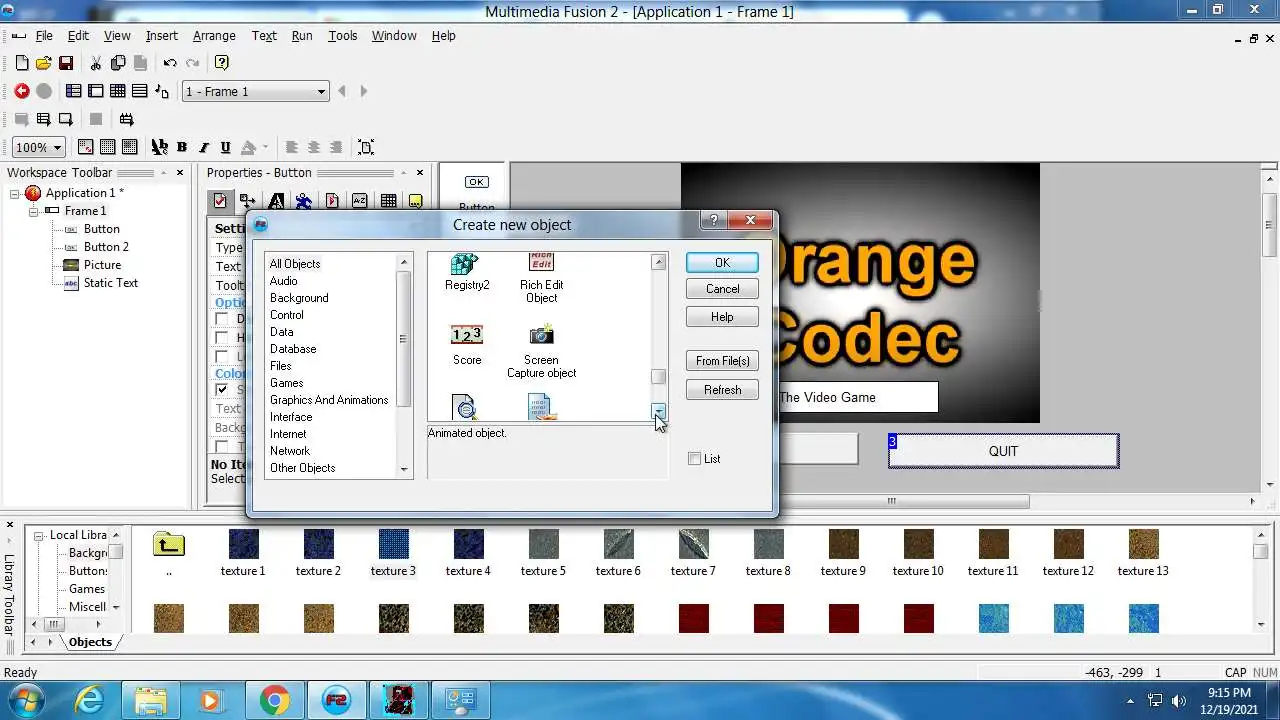Enable the List checkbox in the dialog

coord(695,459)
